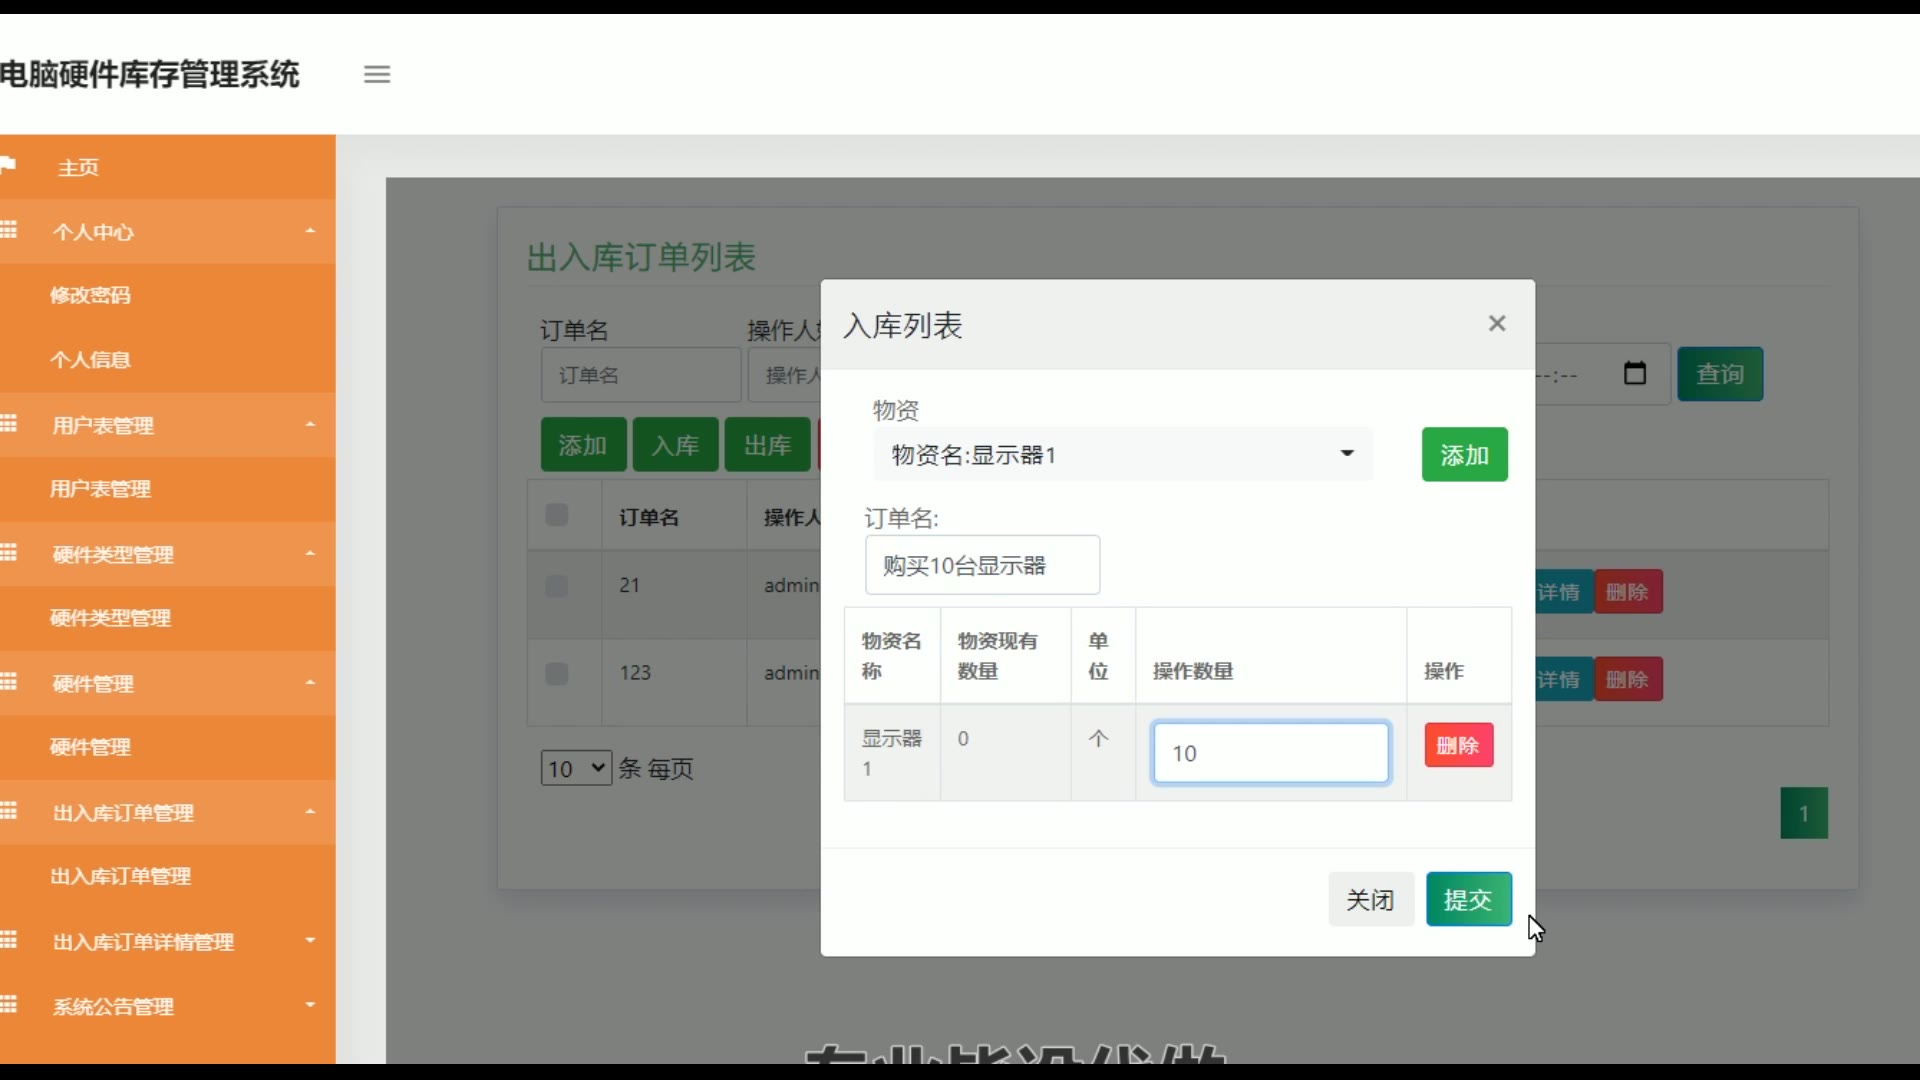Click grid icon next to 个人中心

(x=9, y=231)
